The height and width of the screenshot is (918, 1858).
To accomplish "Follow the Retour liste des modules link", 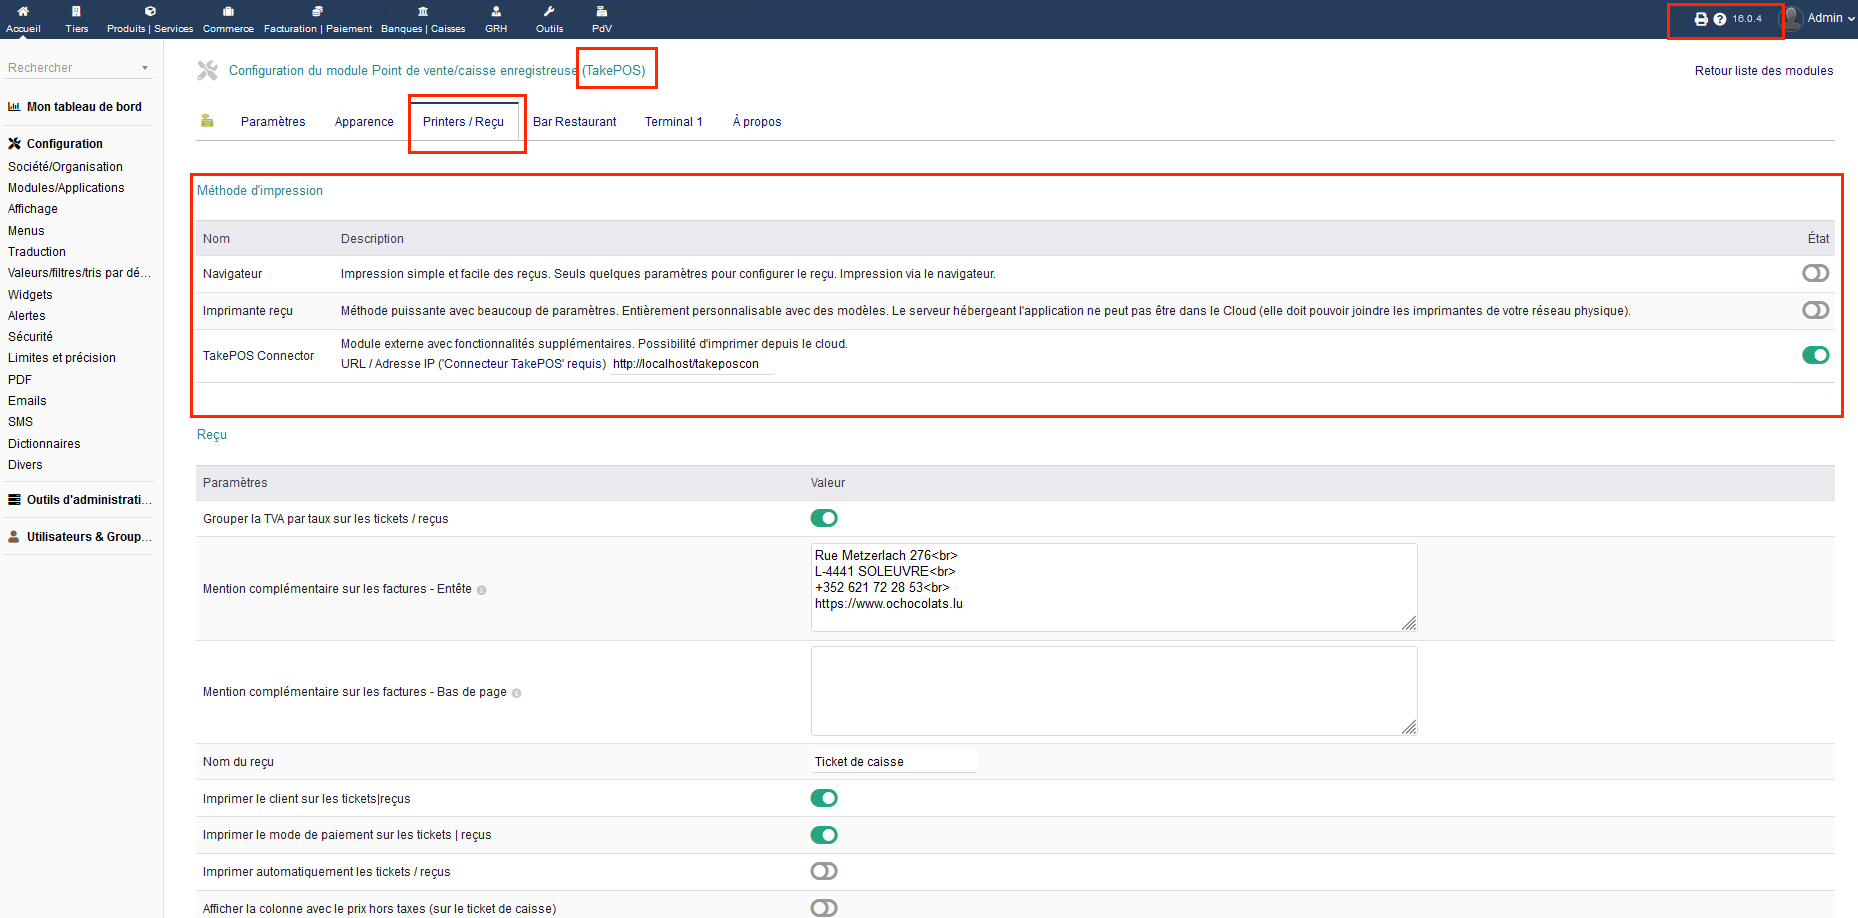I will (x=1763, y=70).
